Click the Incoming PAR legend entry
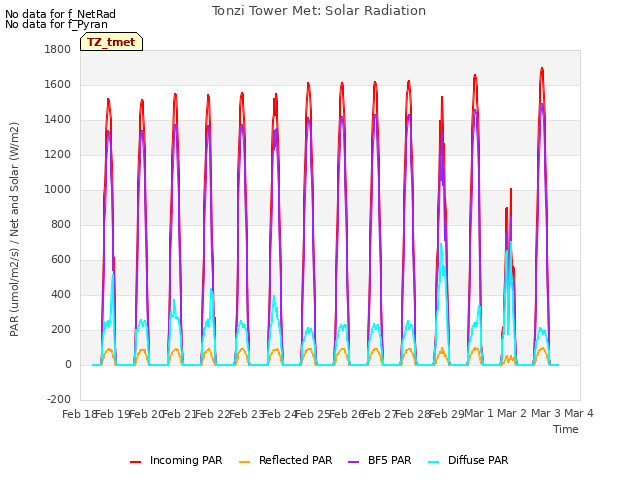 (x=176, y=460)
